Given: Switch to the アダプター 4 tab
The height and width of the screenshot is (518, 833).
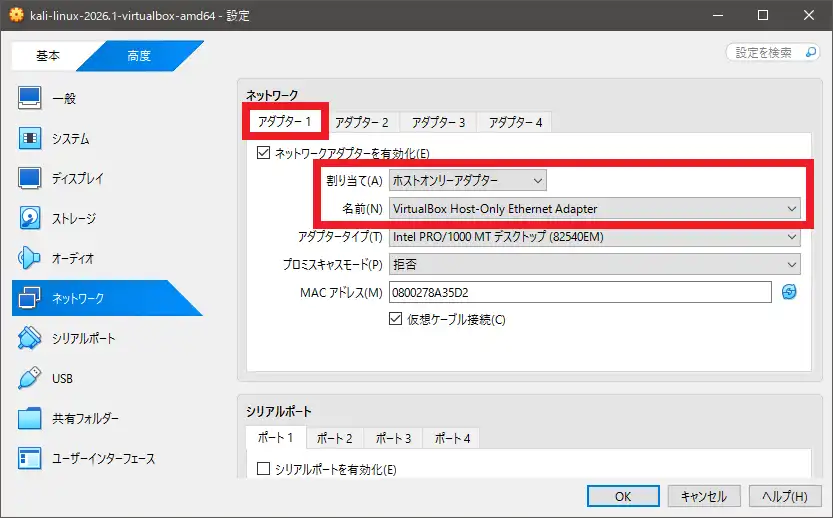Looking at the screenshot, I should click(515, 123).
